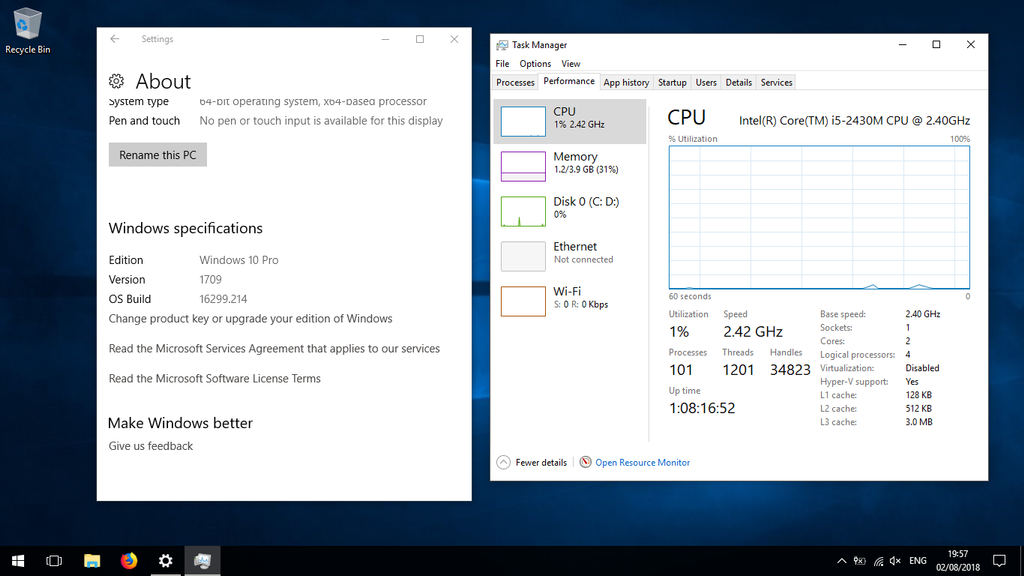The image size is (1024, 576).
Task: Open the View menu in Task Manager
Action: (x=570, y=64)
